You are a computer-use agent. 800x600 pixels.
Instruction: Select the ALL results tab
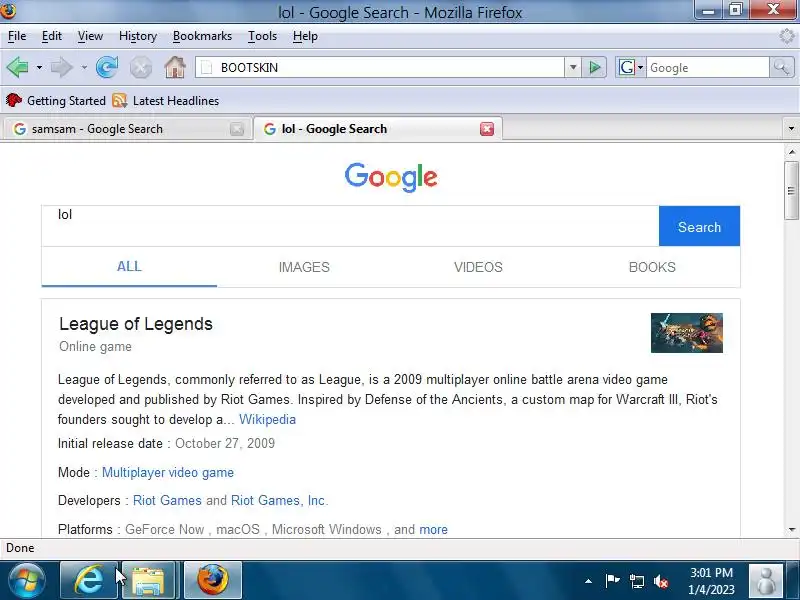coord(129,266)
